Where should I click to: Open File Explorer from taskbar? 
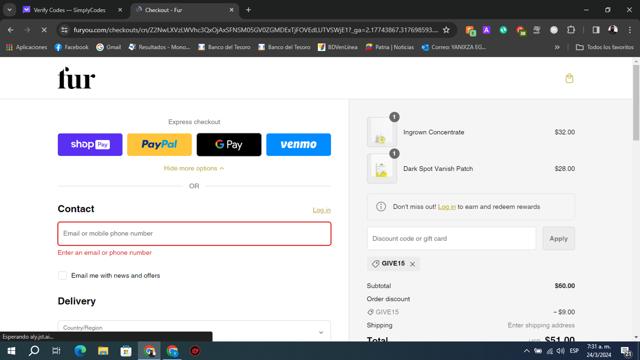[103, 351]
